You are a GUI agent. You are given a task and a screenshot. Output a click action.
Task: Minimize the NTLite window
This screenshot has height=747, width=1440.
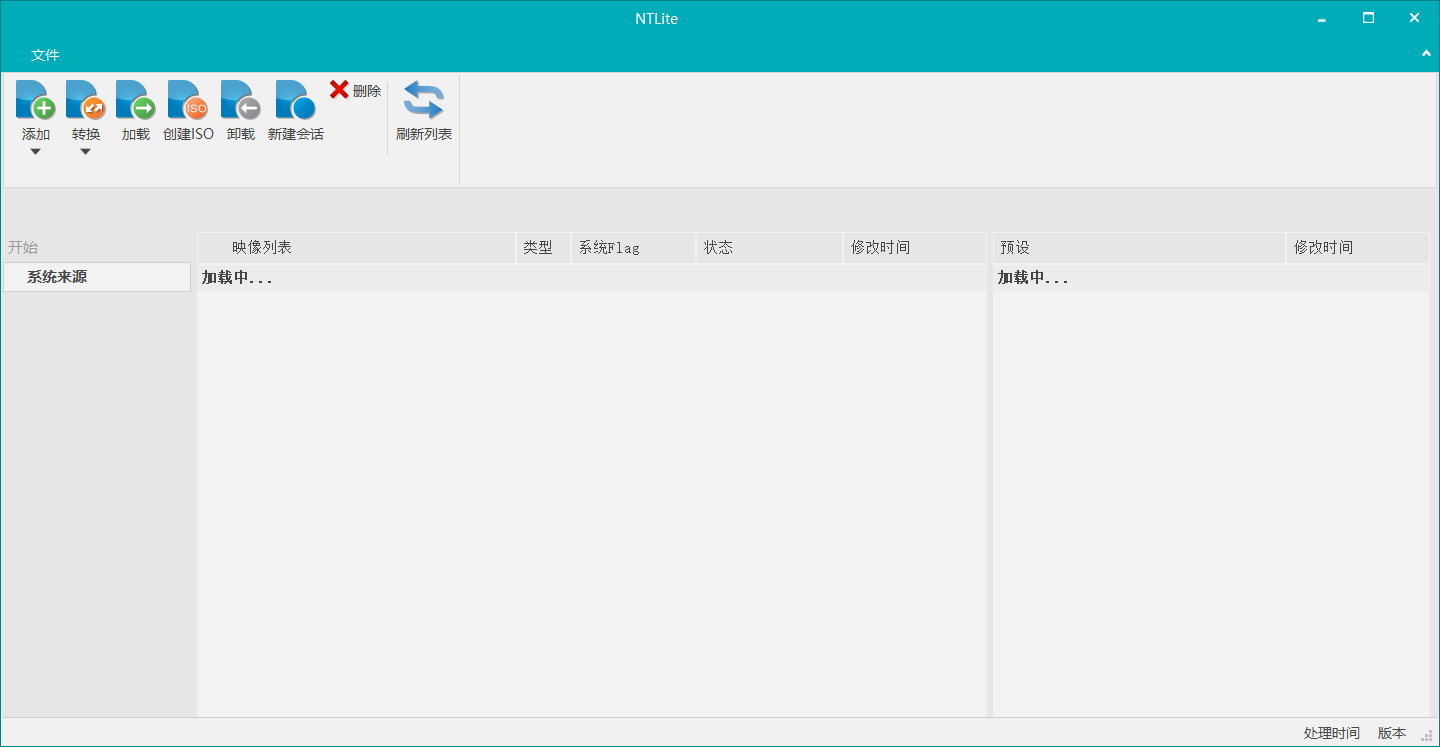[x=1322, y=18]
